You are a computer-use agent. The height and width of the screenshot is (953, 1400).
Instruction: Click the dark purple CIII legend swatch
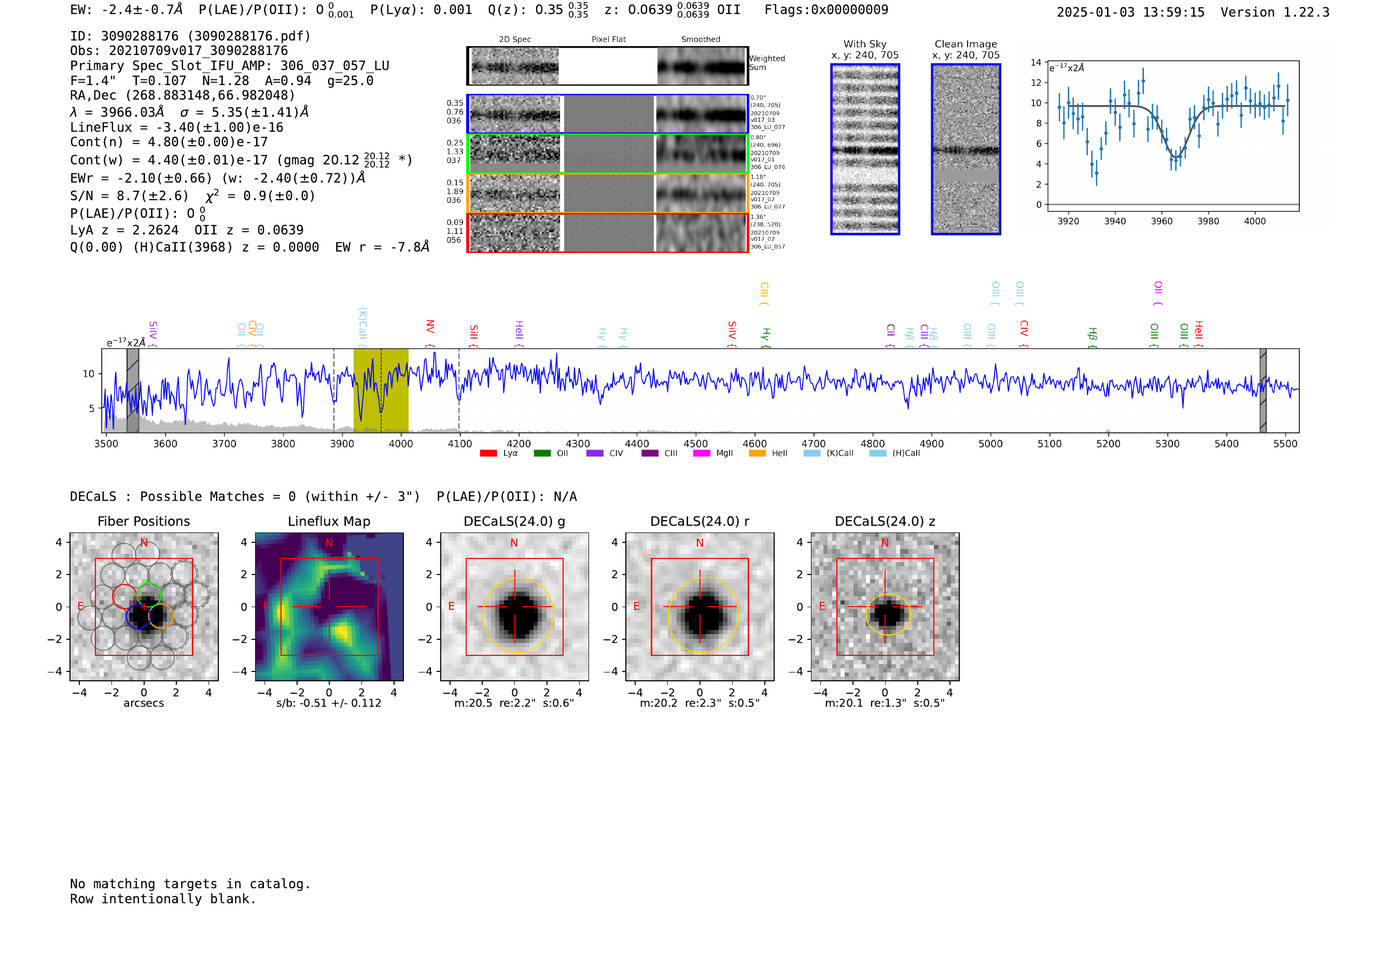click(x=650, y=453)
